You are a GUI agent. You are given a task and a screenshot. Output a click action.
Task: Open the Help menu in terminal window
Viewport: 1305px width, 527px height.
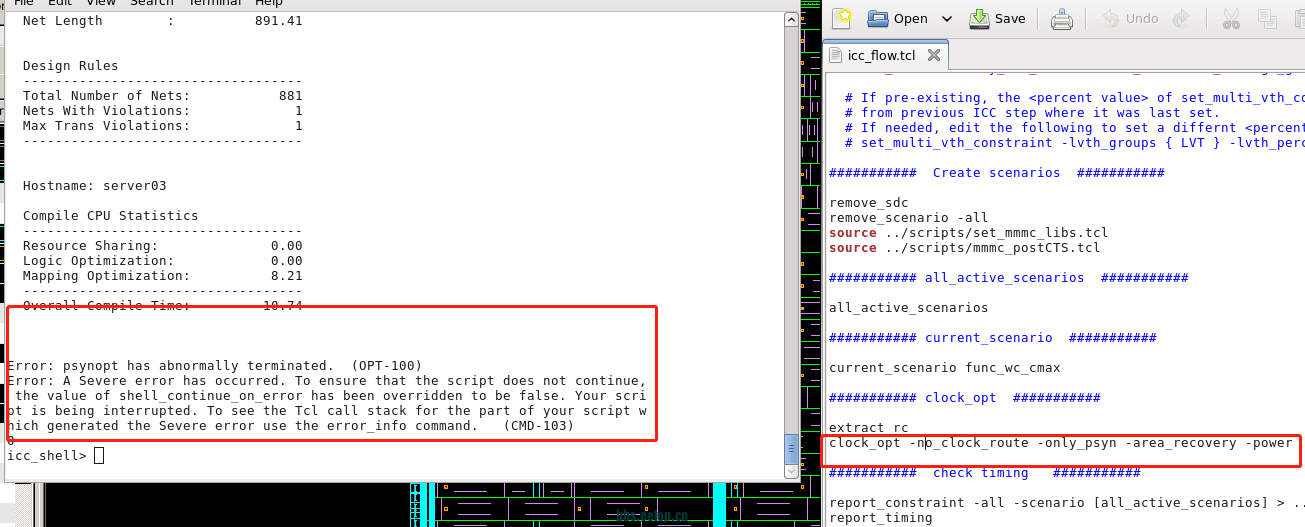[x=269, y=3]
